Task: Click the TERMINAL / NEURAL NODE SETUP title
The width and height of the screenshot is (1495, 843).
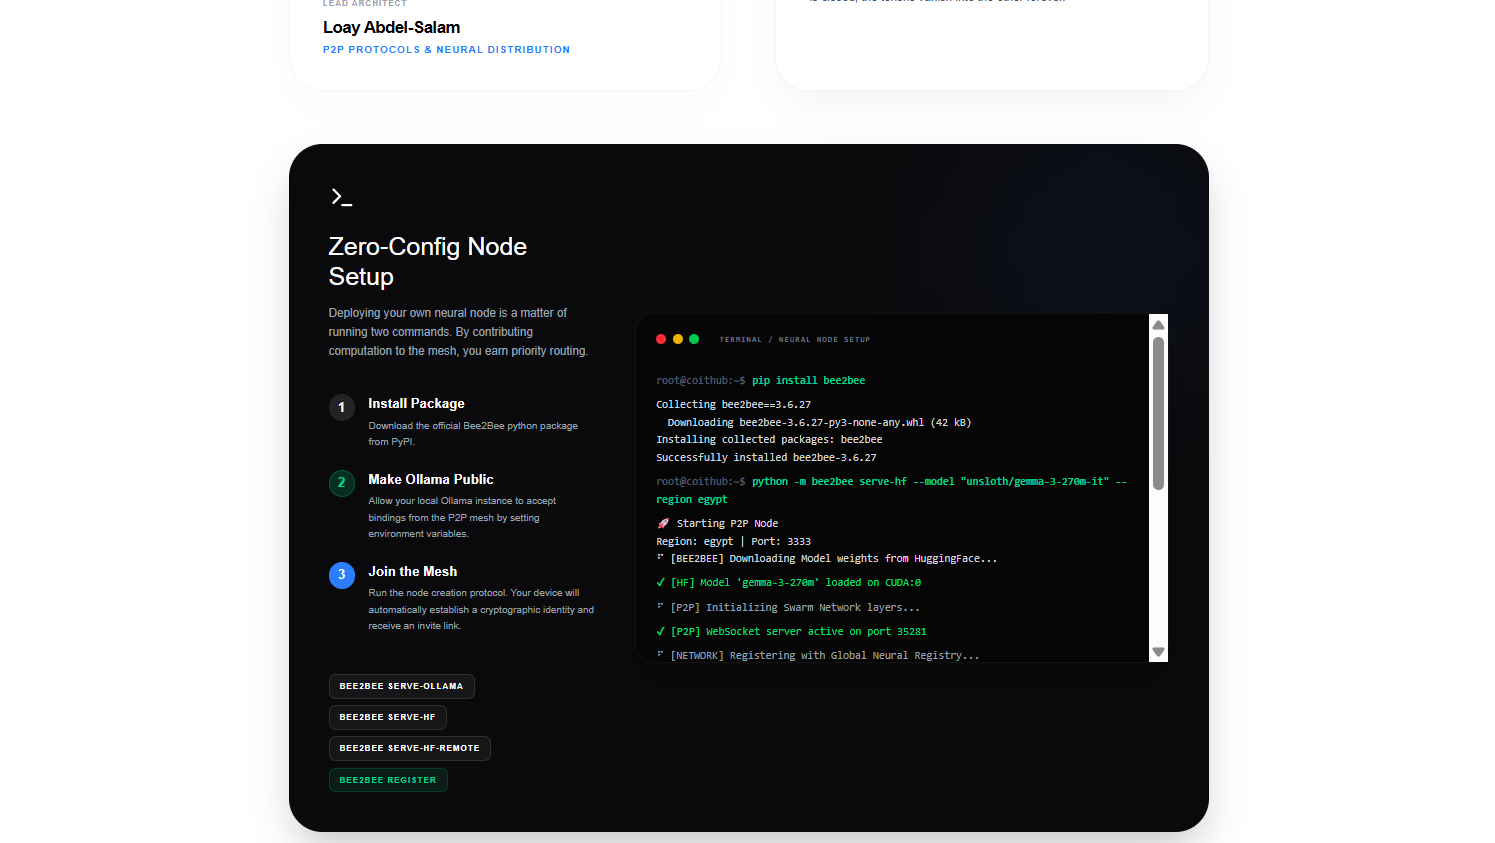Action: click(795, 340)
